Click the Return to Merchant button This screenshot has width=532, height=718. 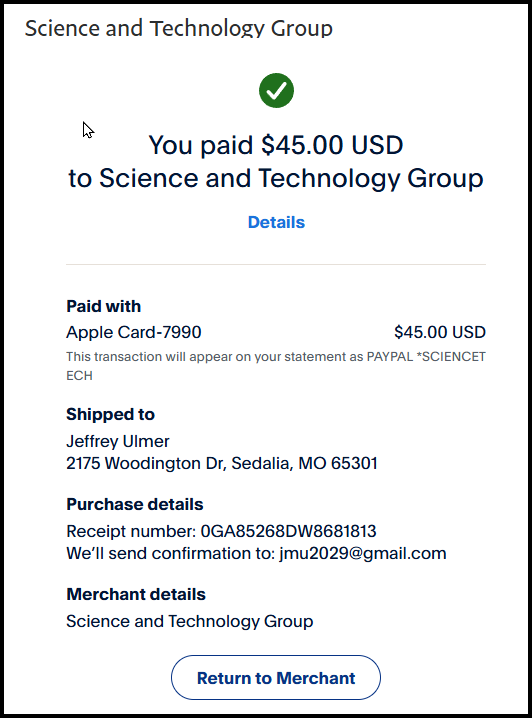coord(276,678)
